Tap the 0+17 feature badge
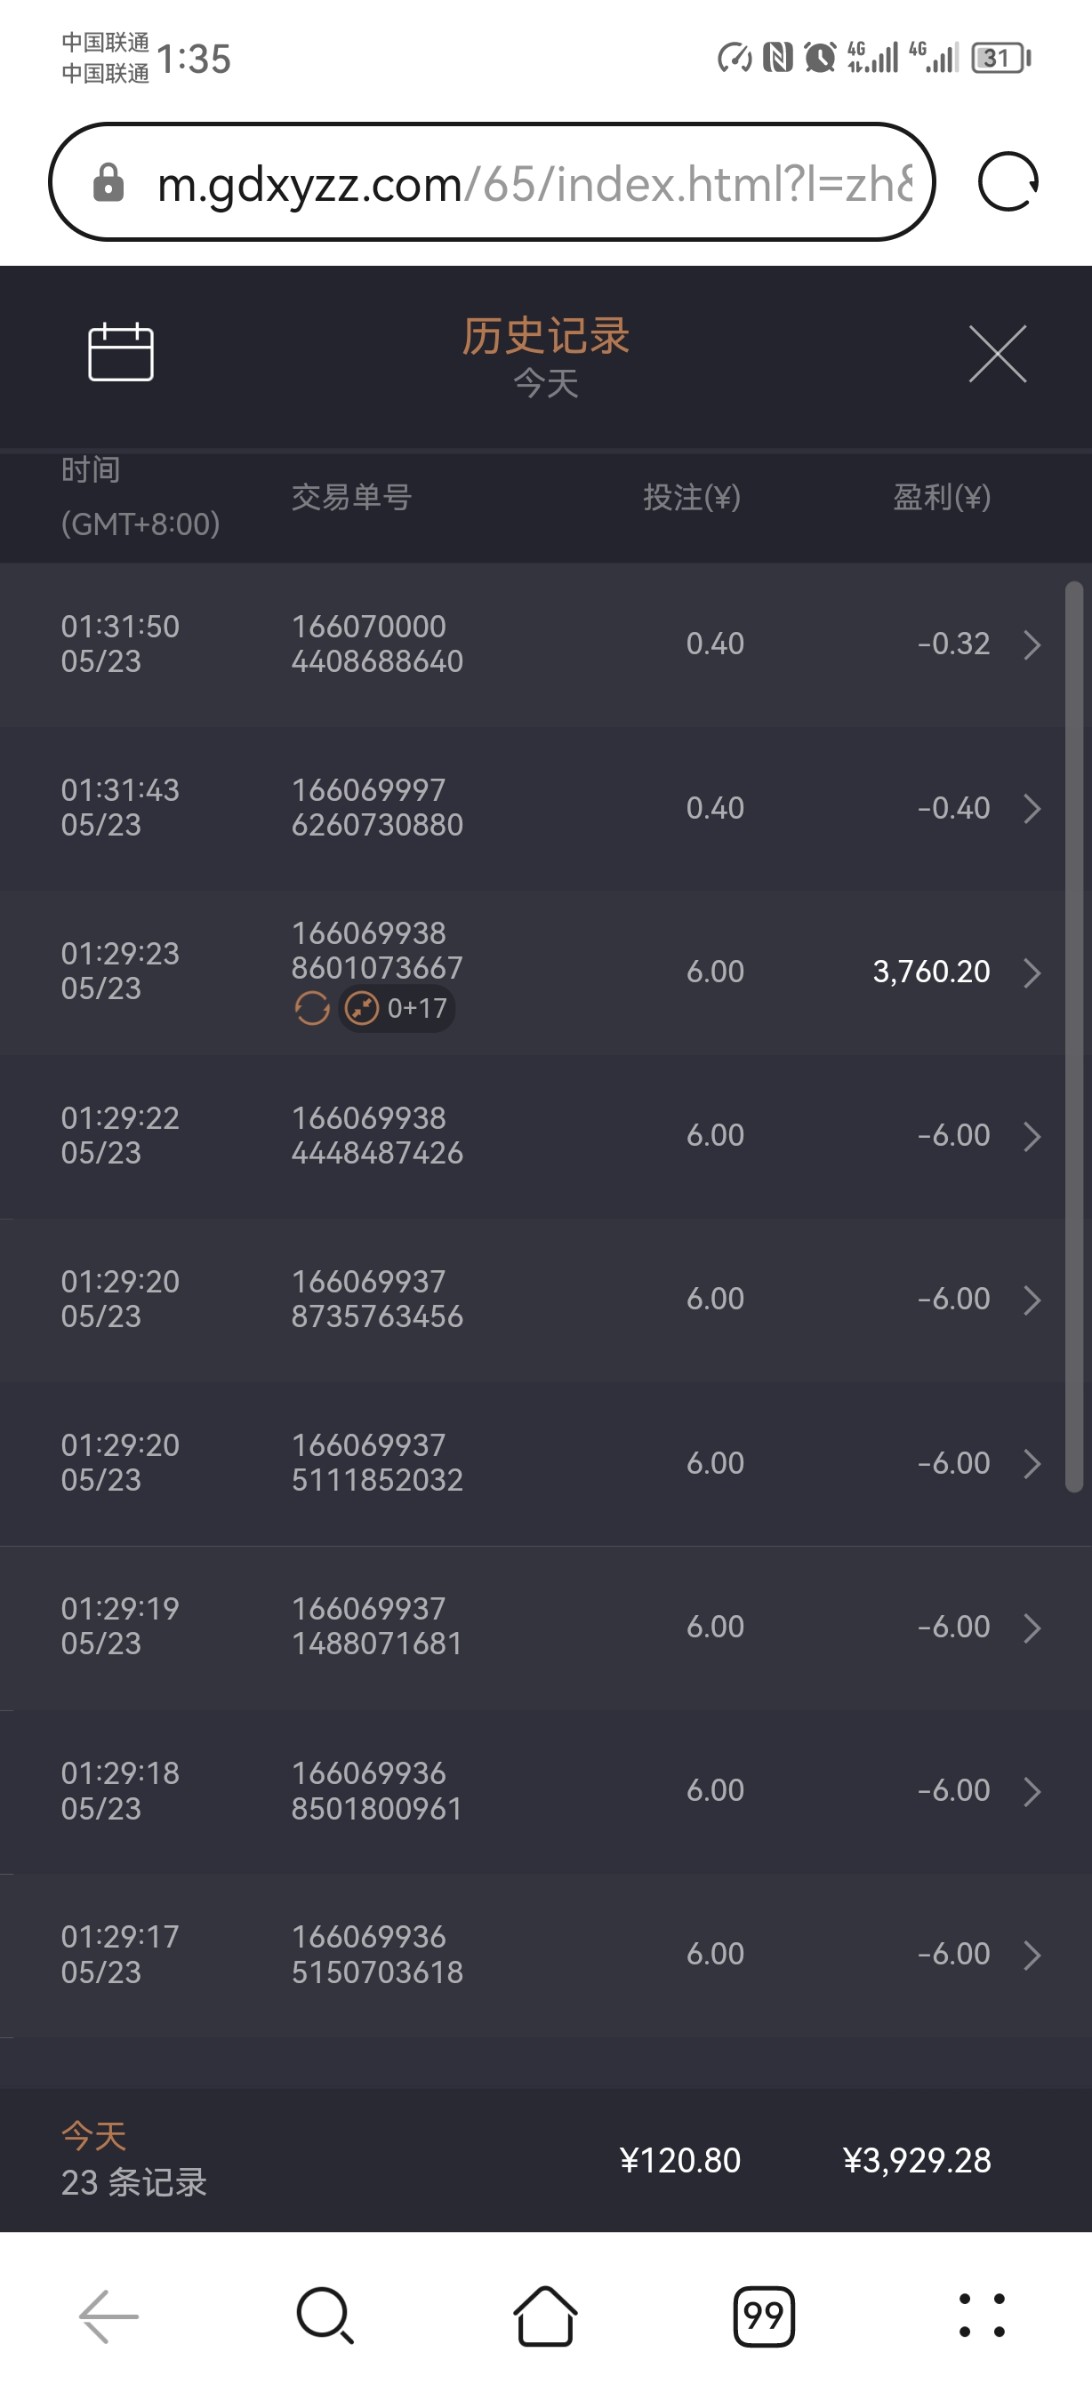 click(x=398, y=1008)
